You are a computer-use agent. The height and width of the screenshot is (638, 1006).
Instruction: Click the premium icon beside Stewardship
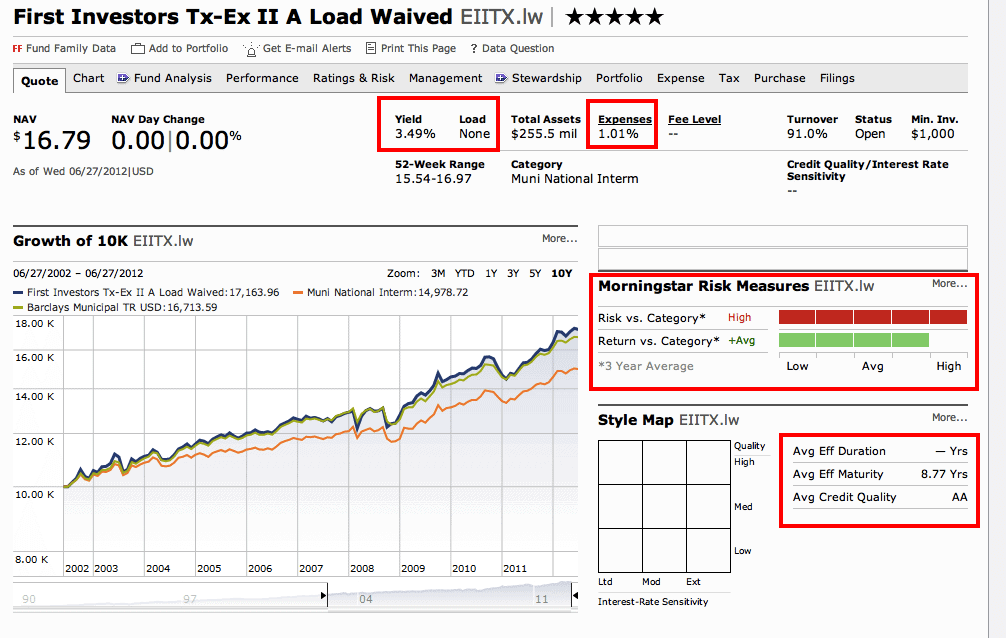(501, 78)
